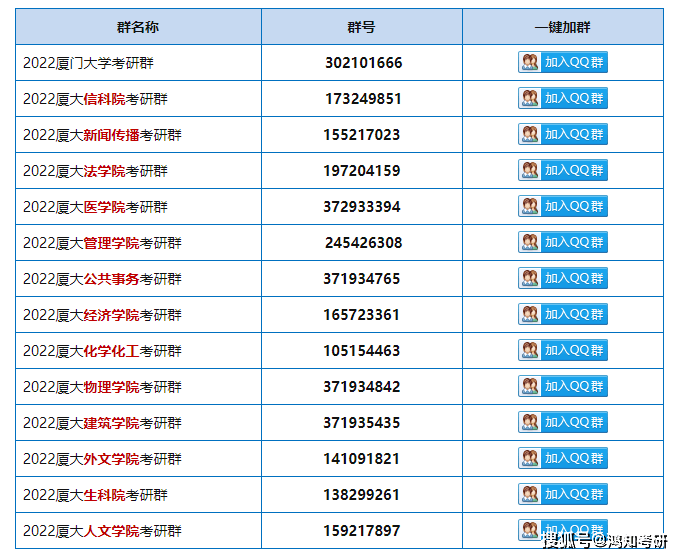The width and height of the screenshot is (682, 558).
Task: Click QQ people icon beside 经济学院 group
Action: pos(530,314)
